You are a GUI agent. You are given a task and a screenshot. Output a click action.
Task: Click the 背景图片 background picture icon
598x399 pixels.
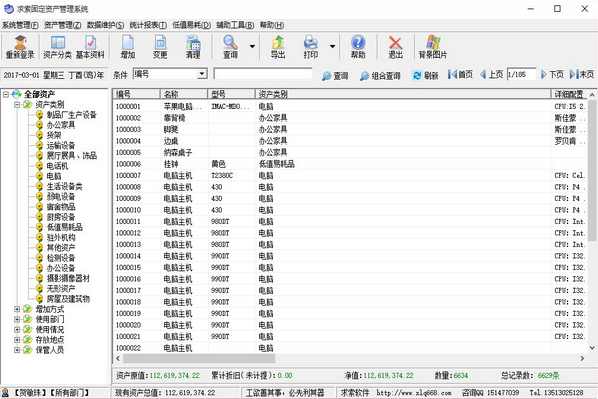(432, 47)
